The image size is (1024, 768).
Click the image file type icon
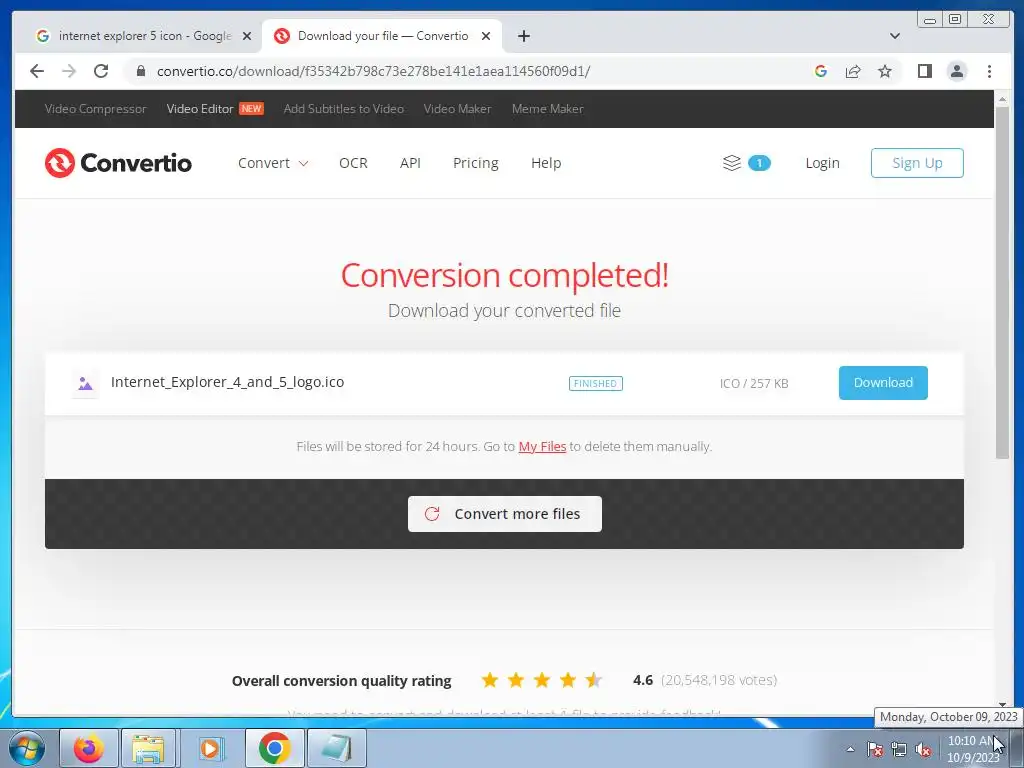[x=86, y=383]
